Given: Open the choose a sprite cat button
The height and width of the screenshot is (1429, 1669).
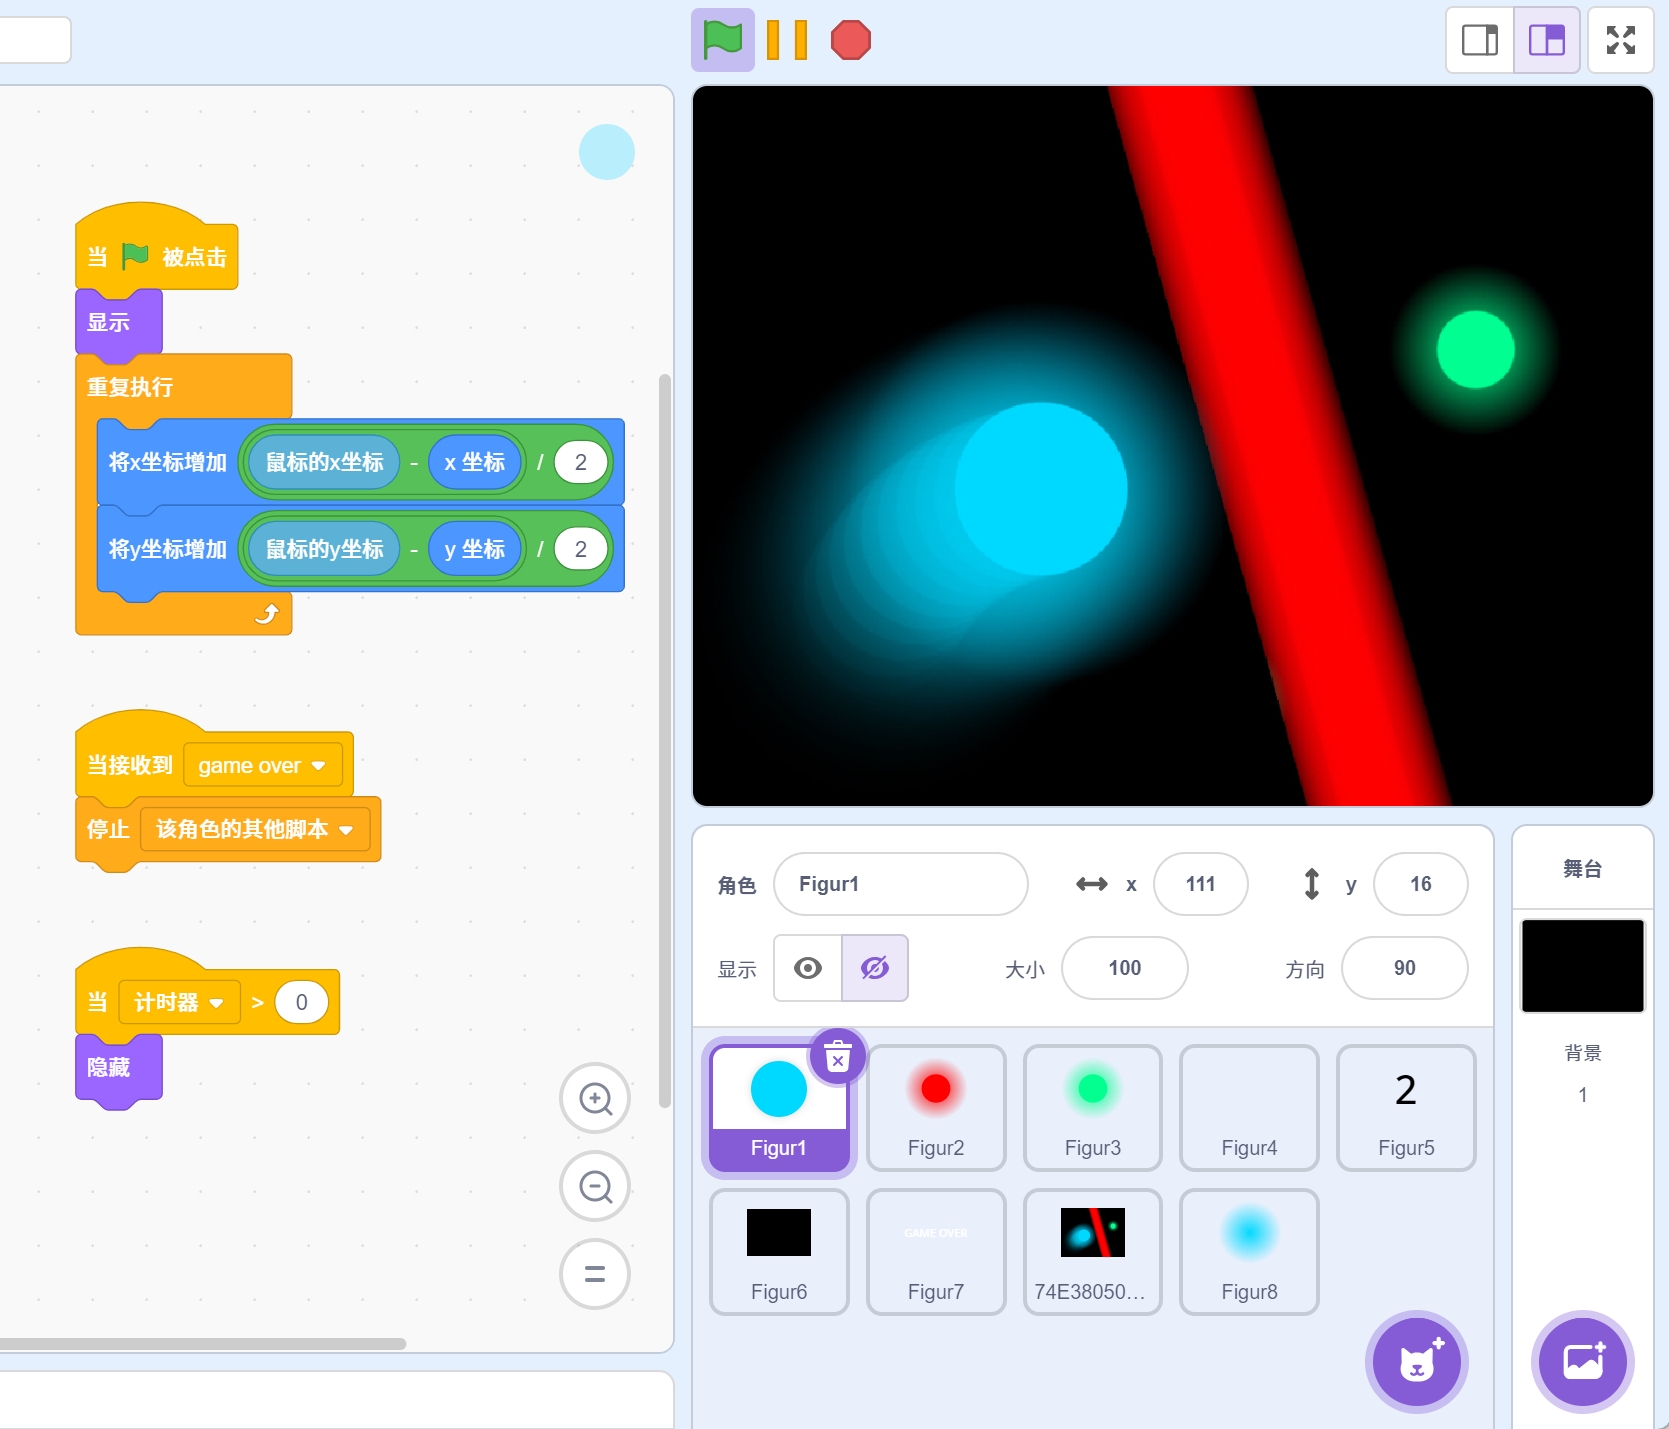Looking at the screenshot, I should [x=1416, y=1361].
